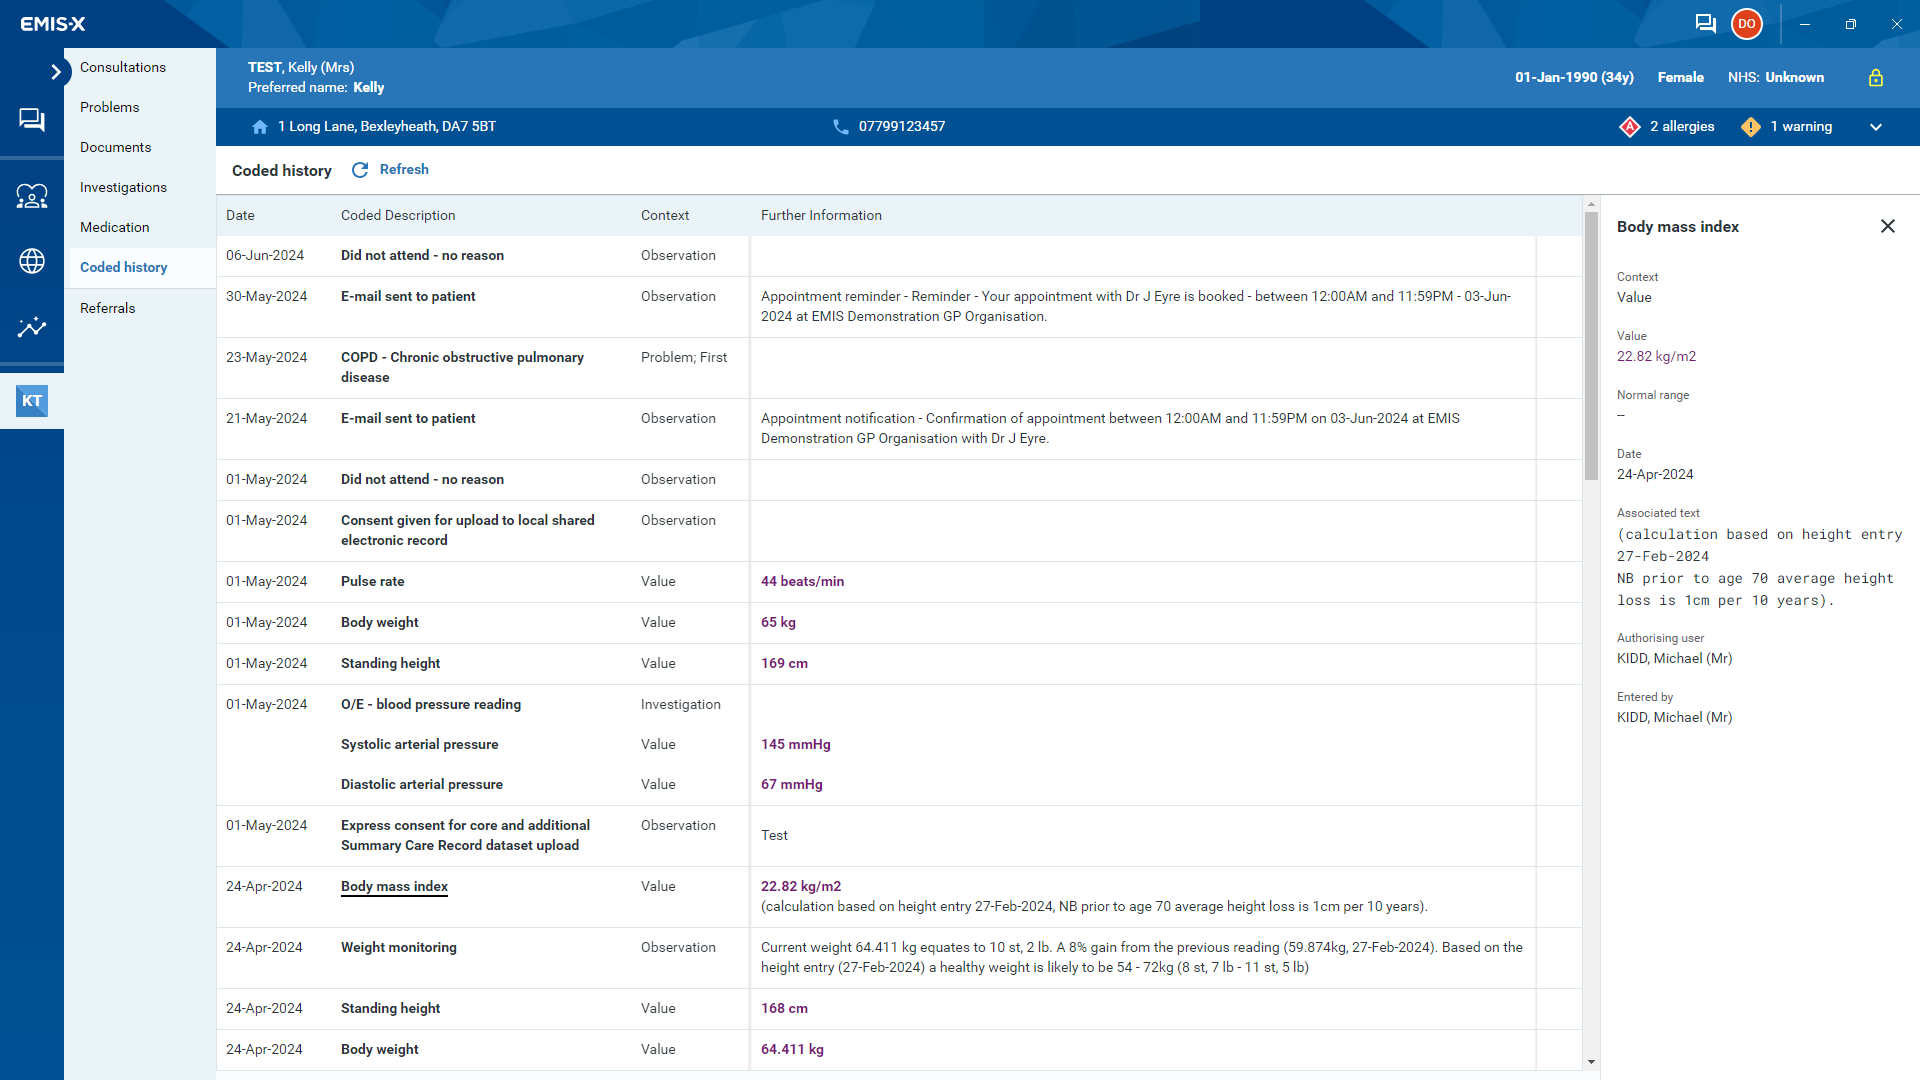Image resolution: width=1920 pixels, height=1080 pixels.
Task: Open Consultations in the navigation
Action: tap(123, 67)
